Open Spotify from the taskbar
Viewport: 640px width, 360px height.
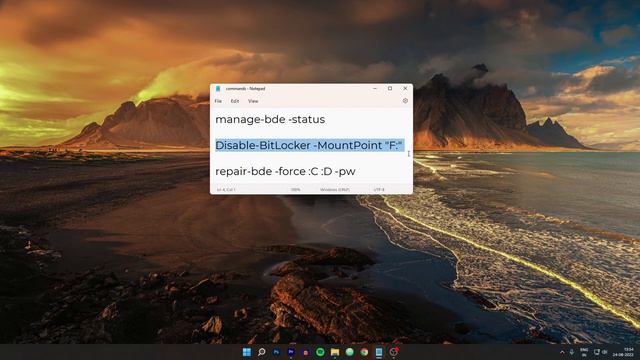[320, 352]
